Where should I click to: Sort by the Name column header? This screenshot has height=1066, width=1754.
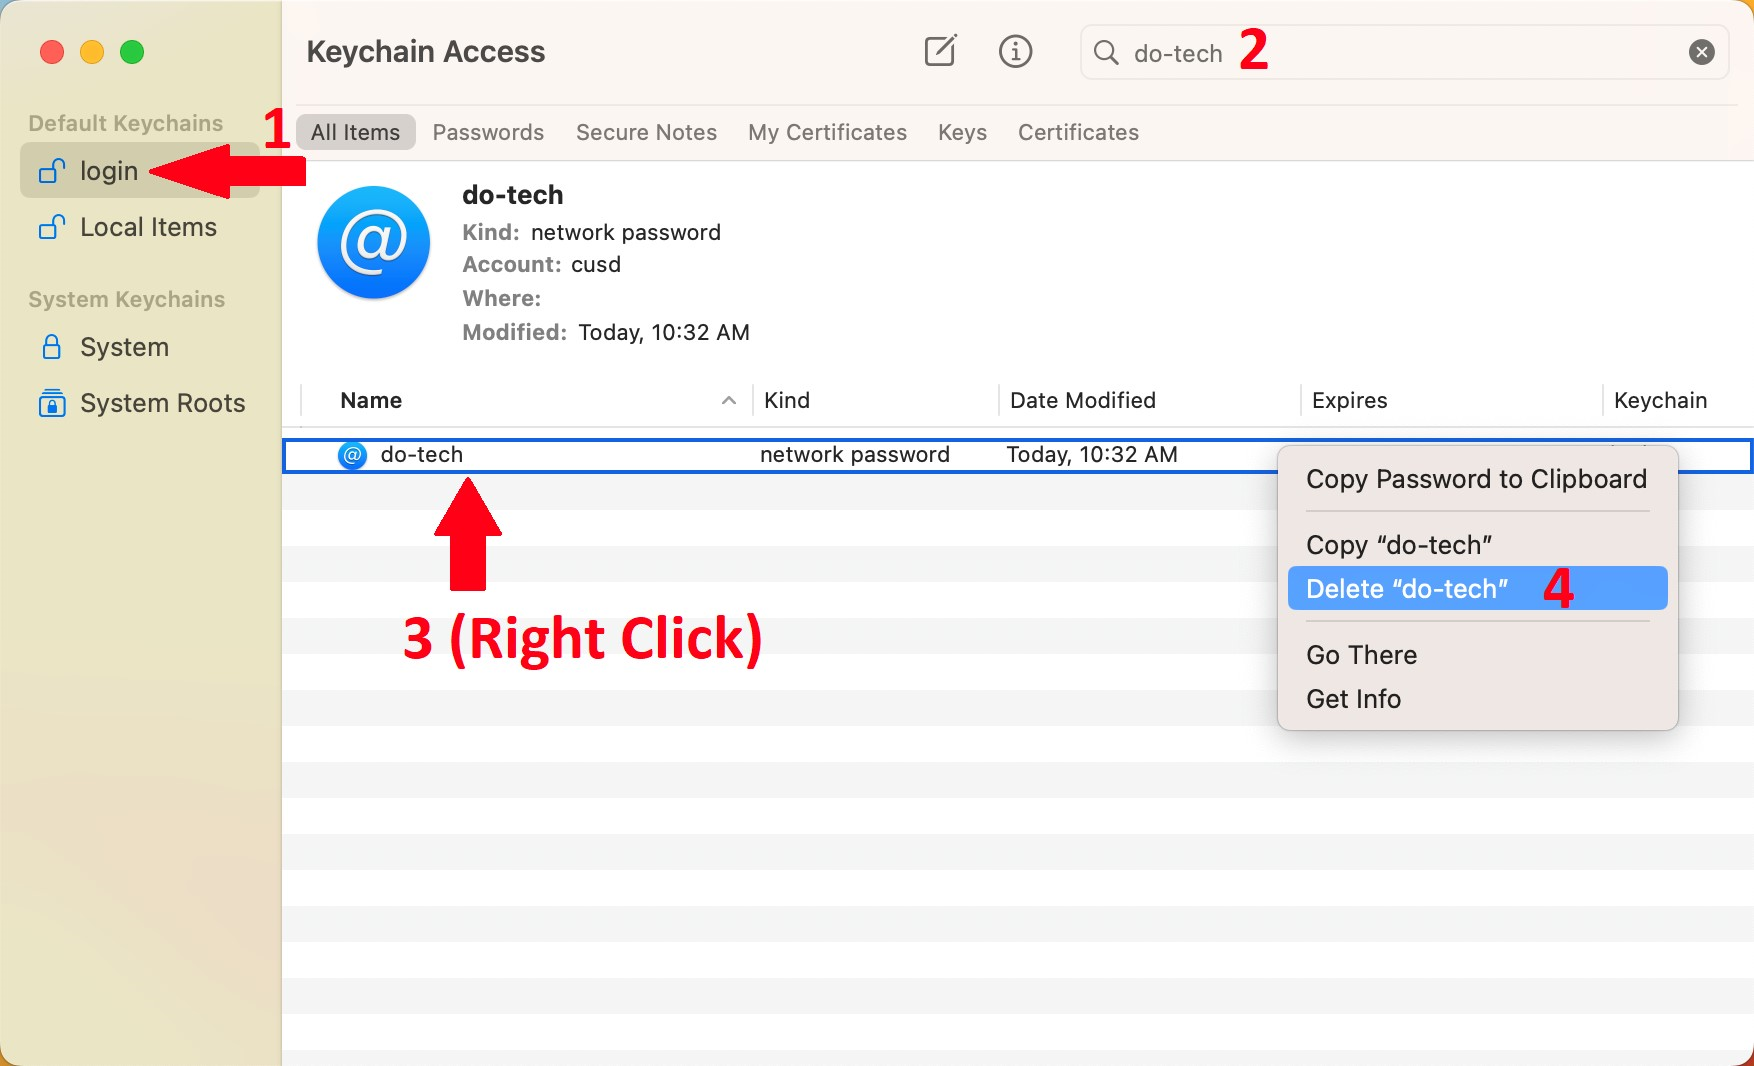pyautogui.click(x=371, y=400)
